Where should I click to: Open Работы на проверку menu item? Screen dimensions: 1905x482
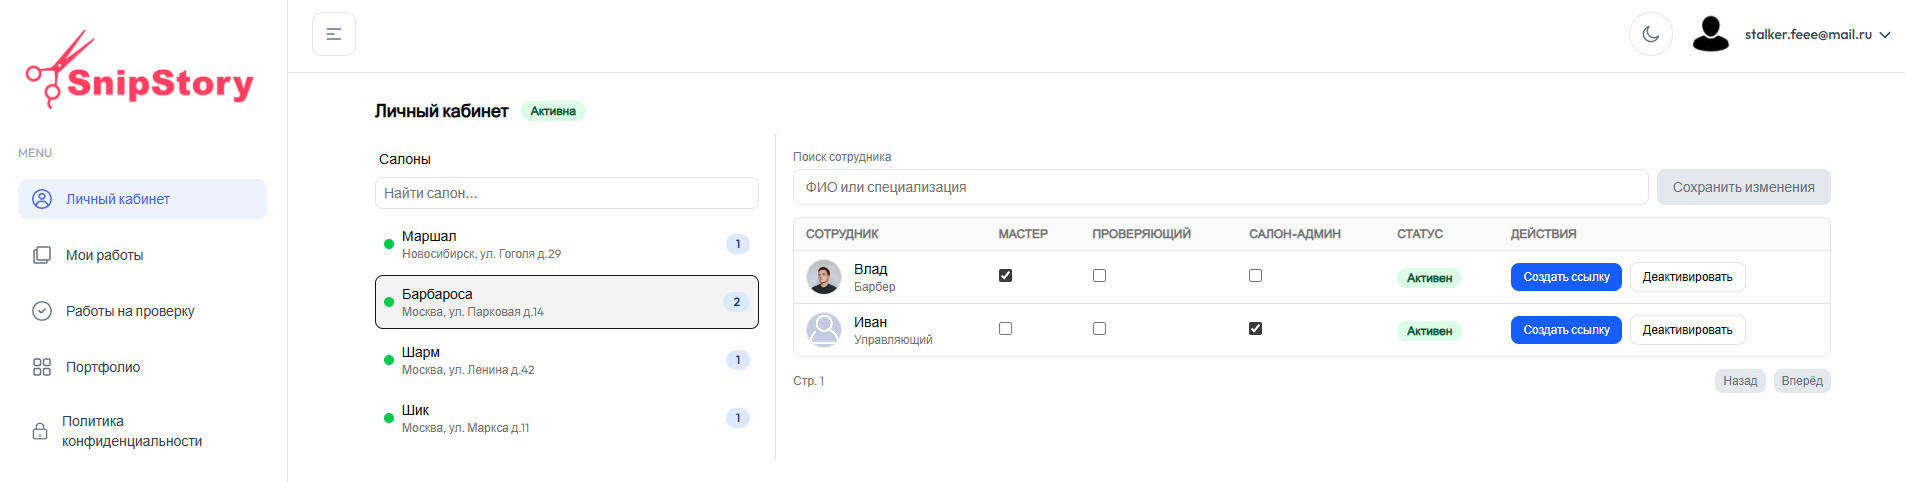(x=142, y=311)
